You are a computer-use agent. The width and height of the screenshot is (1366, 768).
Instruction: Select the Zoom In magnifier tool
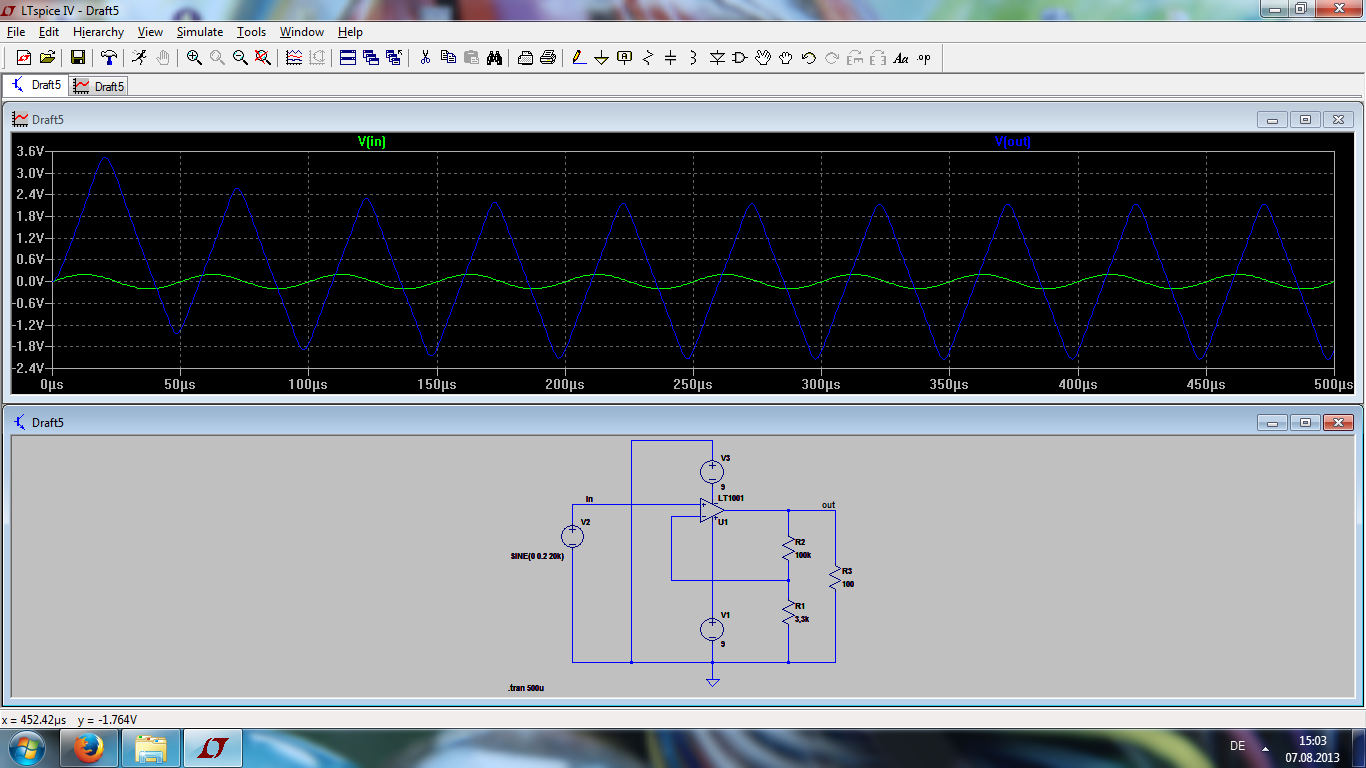point(194,58)
